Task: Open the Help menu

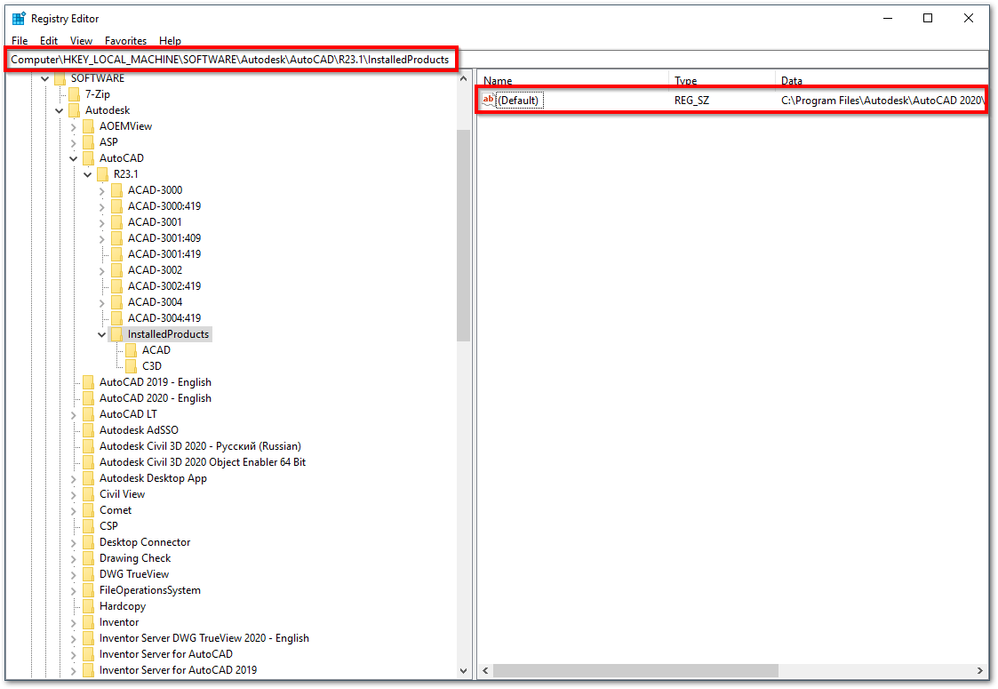Action: [170, 41]
